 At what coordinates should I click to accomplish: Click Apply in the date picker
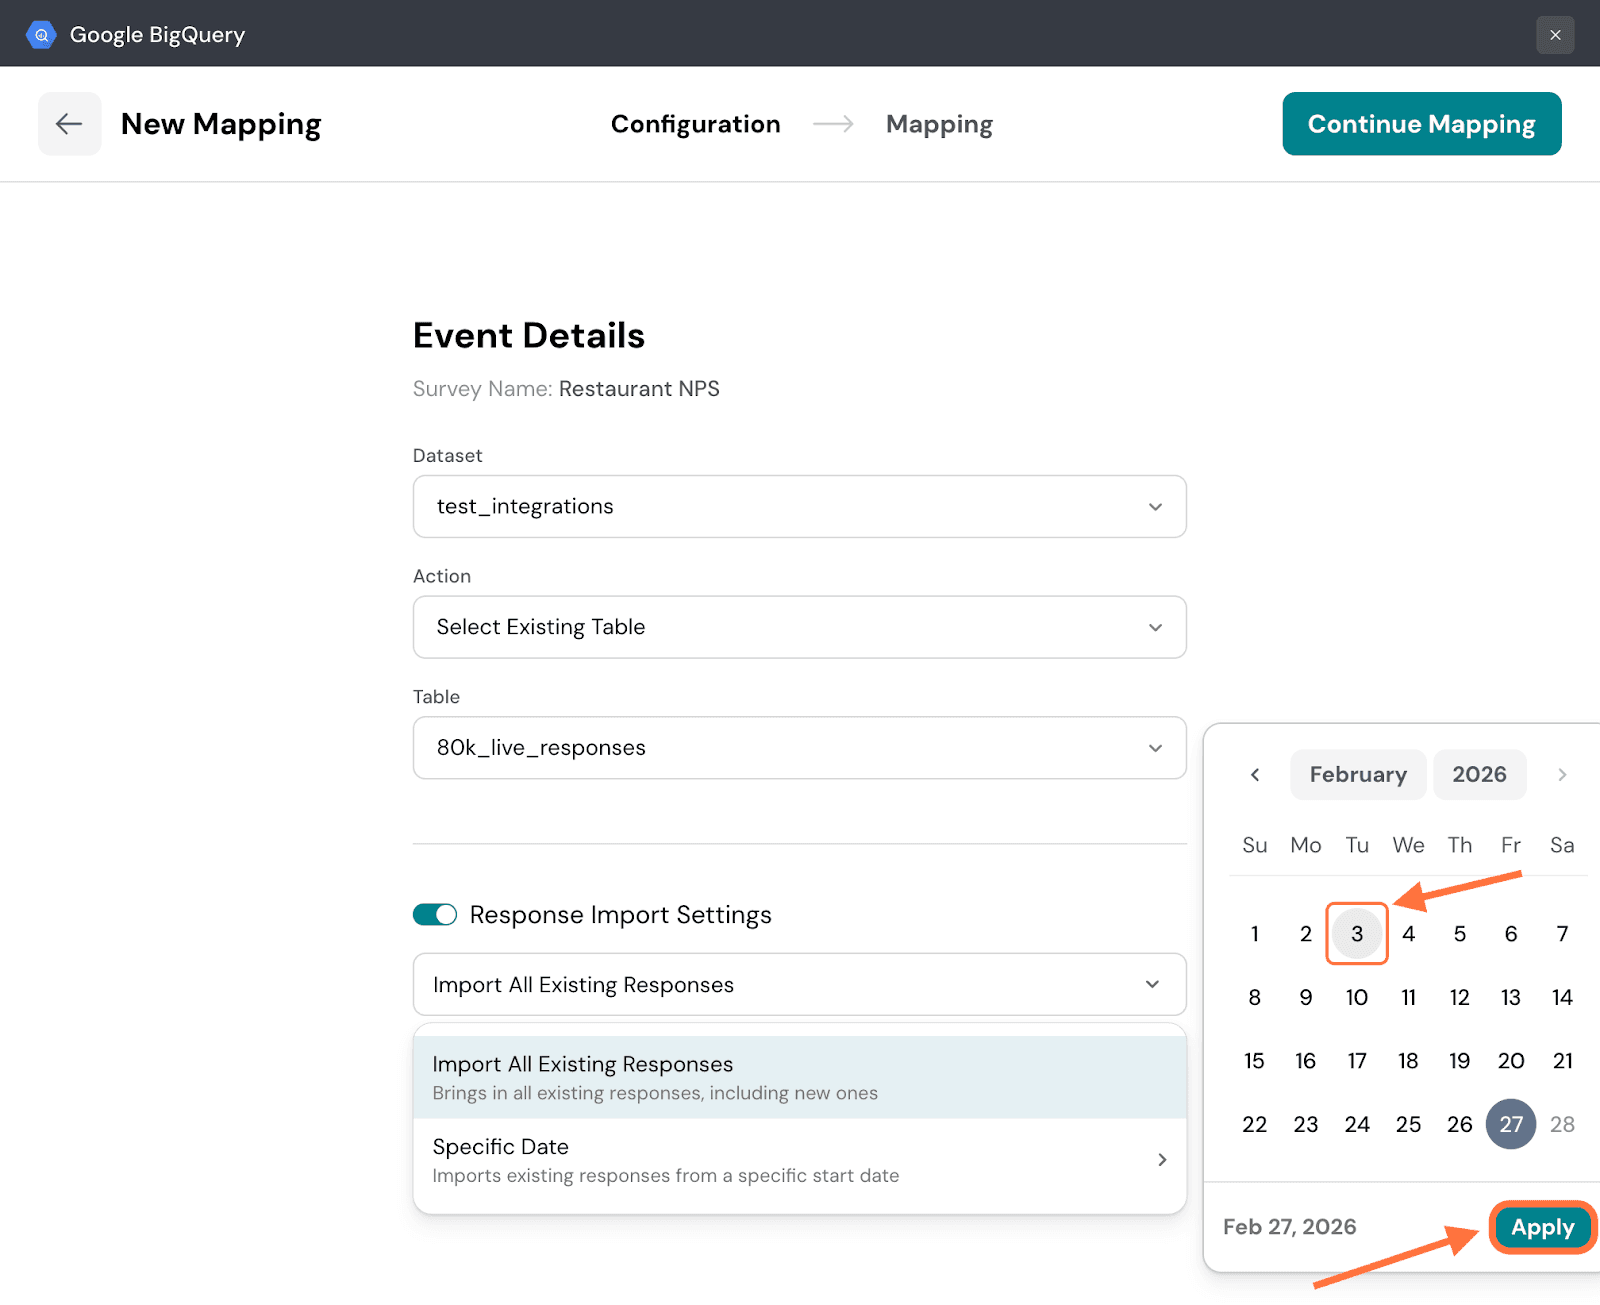(x=1541, y=1227)
